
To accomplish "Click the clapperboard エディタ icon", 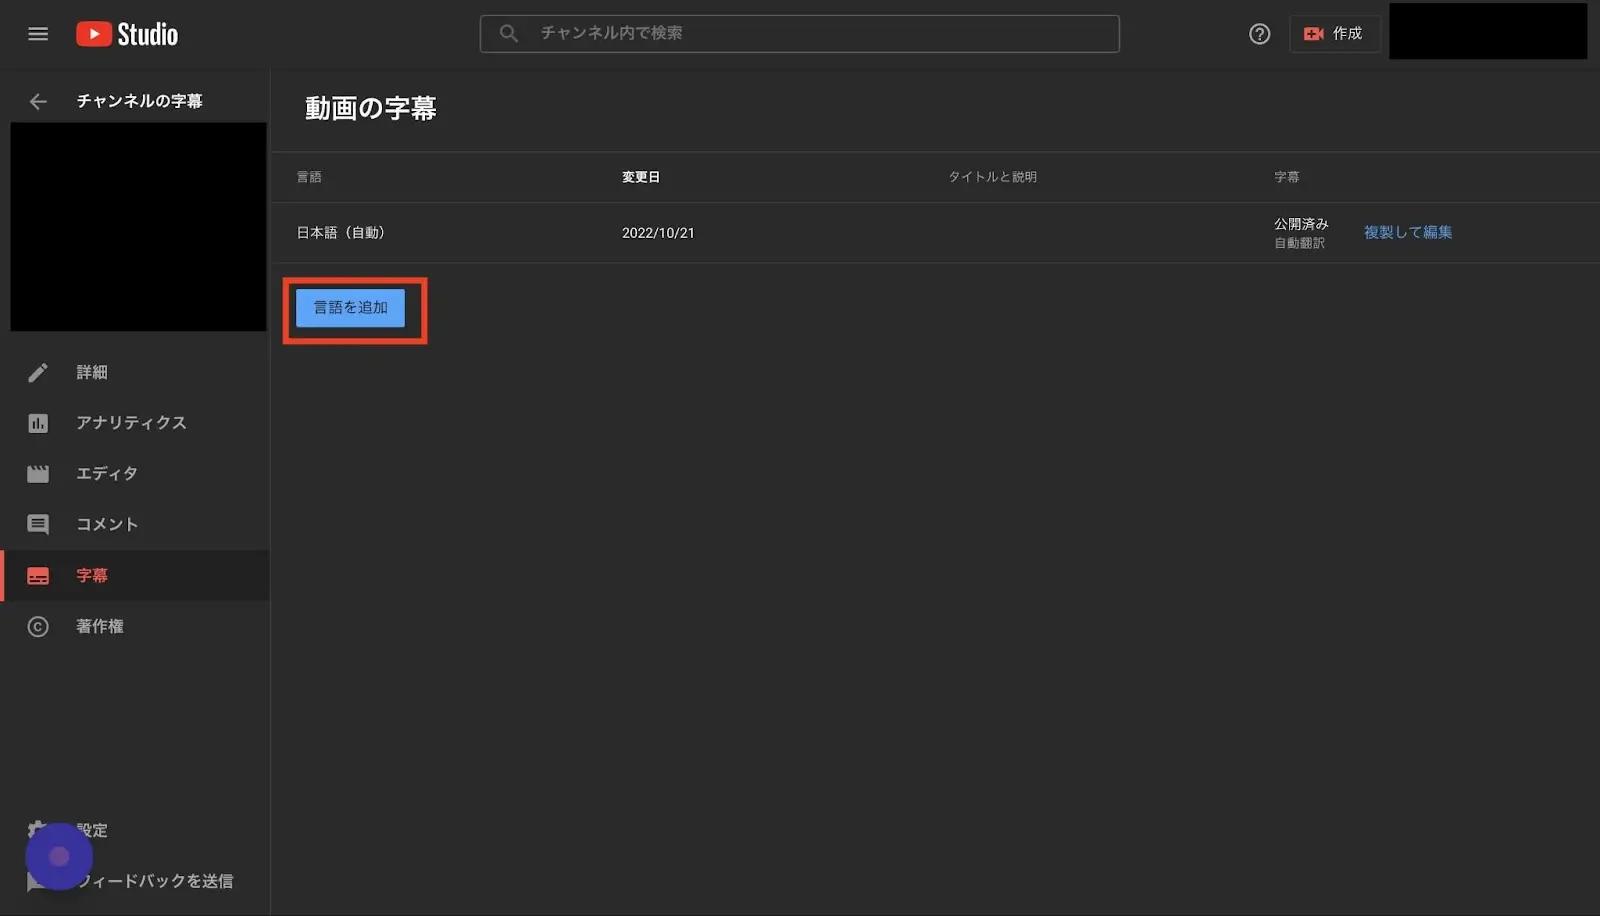I will pos(38,474).
